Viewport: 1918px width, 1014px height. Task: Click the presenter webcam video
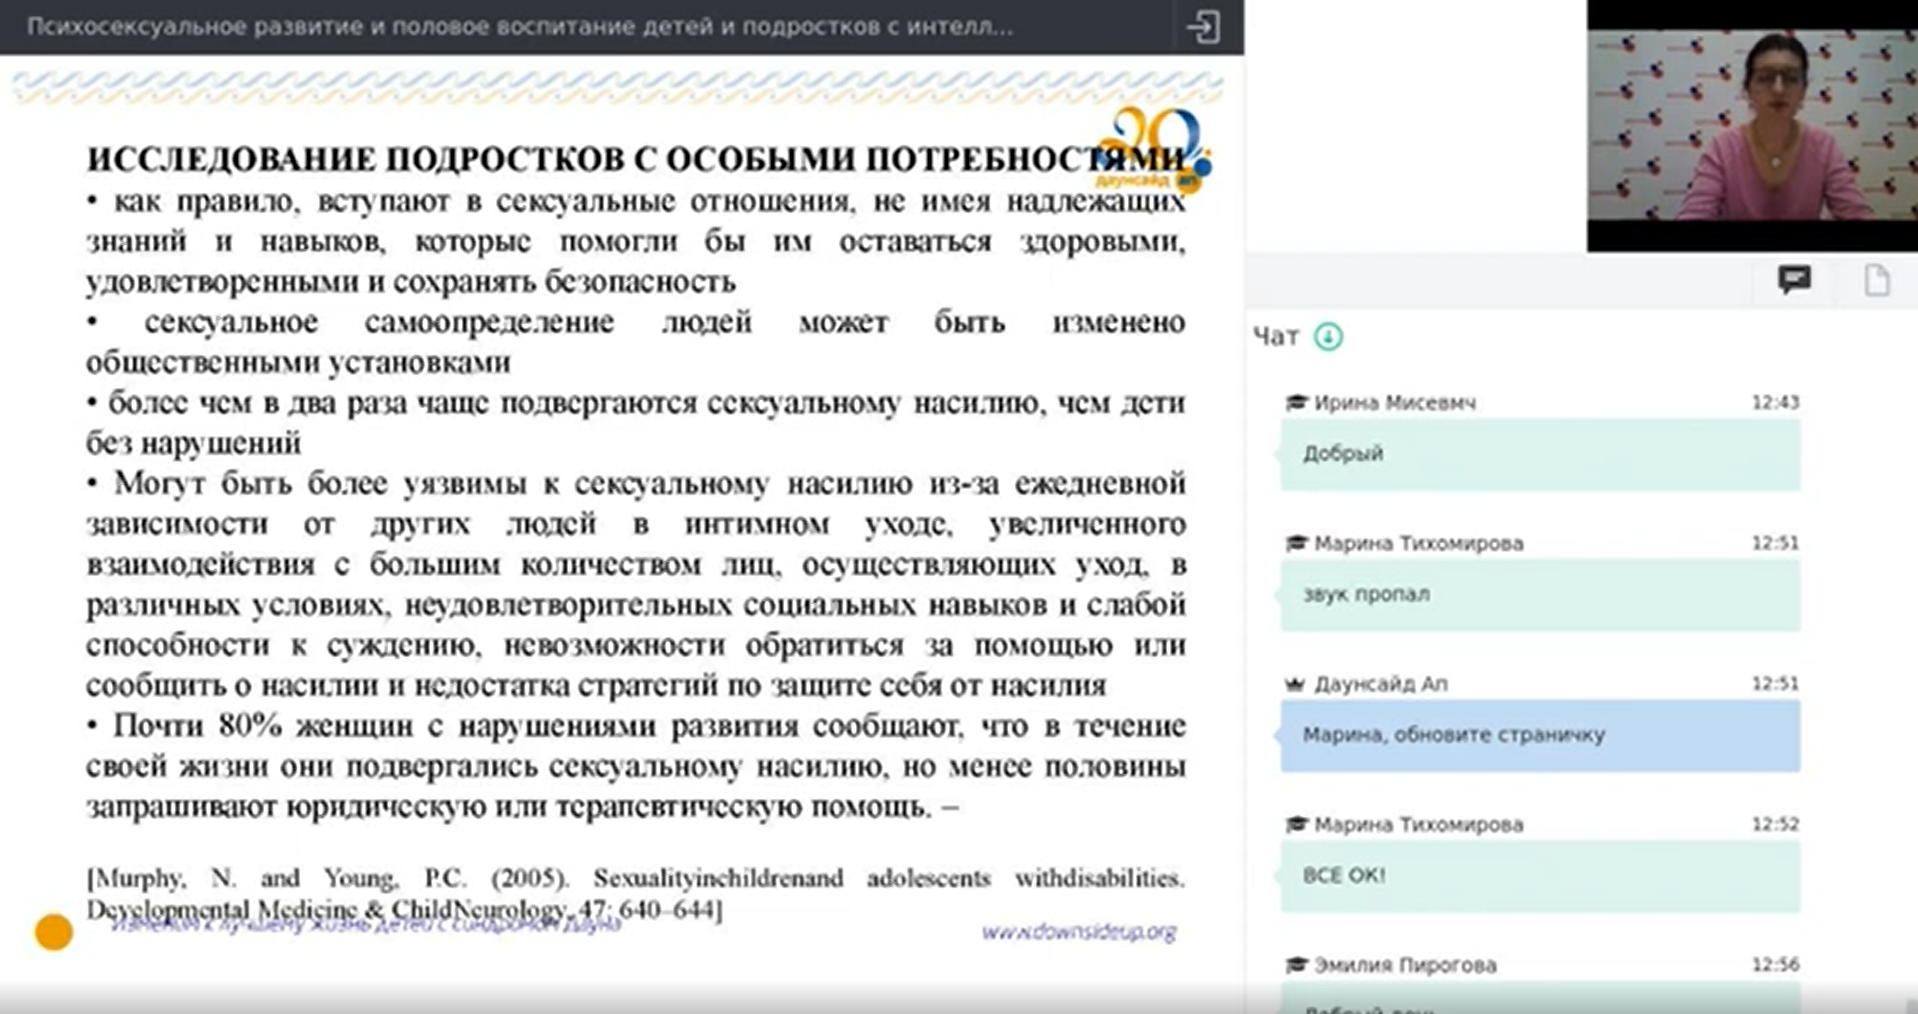tap(1752, 125)
